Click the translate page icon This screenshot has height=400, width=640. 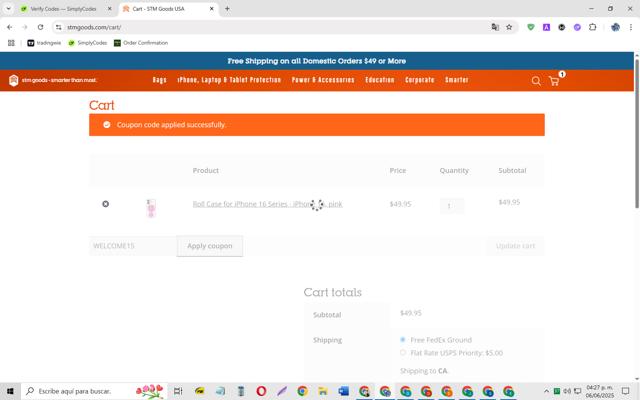(x=495, y=27)
